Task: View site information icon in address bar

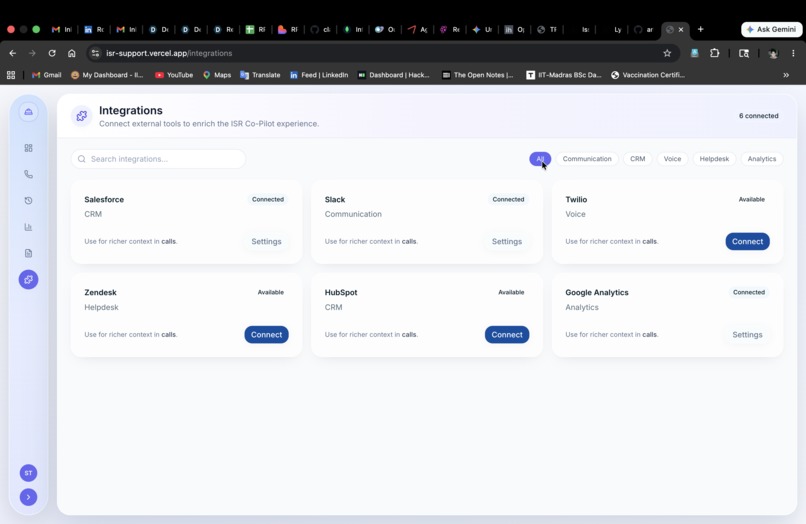Action: point(95,53)
